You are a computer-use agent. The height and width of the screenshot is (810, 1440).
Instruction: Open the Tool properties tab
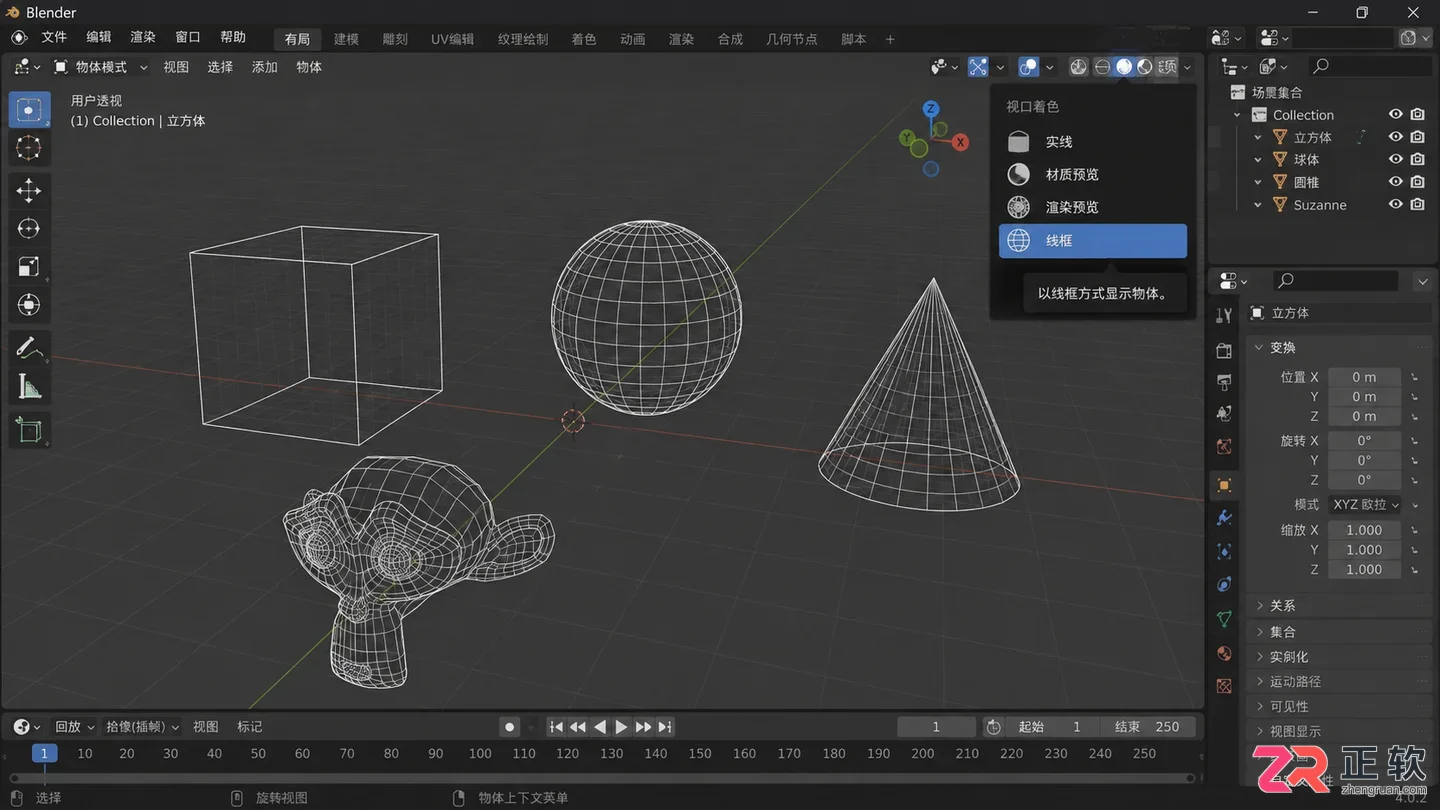(1224, 316)
